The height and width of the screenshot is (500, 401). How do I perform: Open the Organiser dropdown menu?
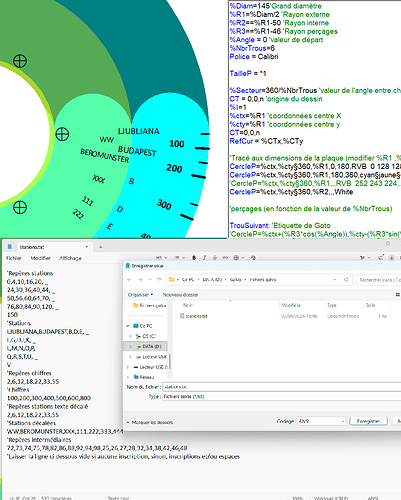[140, 295]
